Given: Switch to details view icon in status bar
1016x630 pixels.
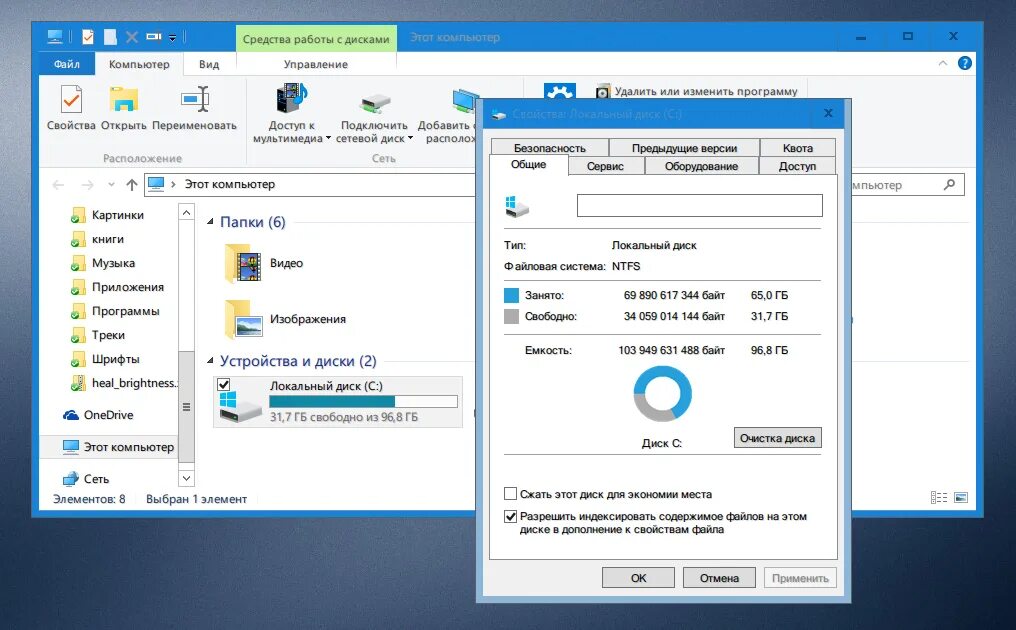Looking at the screenshot, I should point(939,498).
